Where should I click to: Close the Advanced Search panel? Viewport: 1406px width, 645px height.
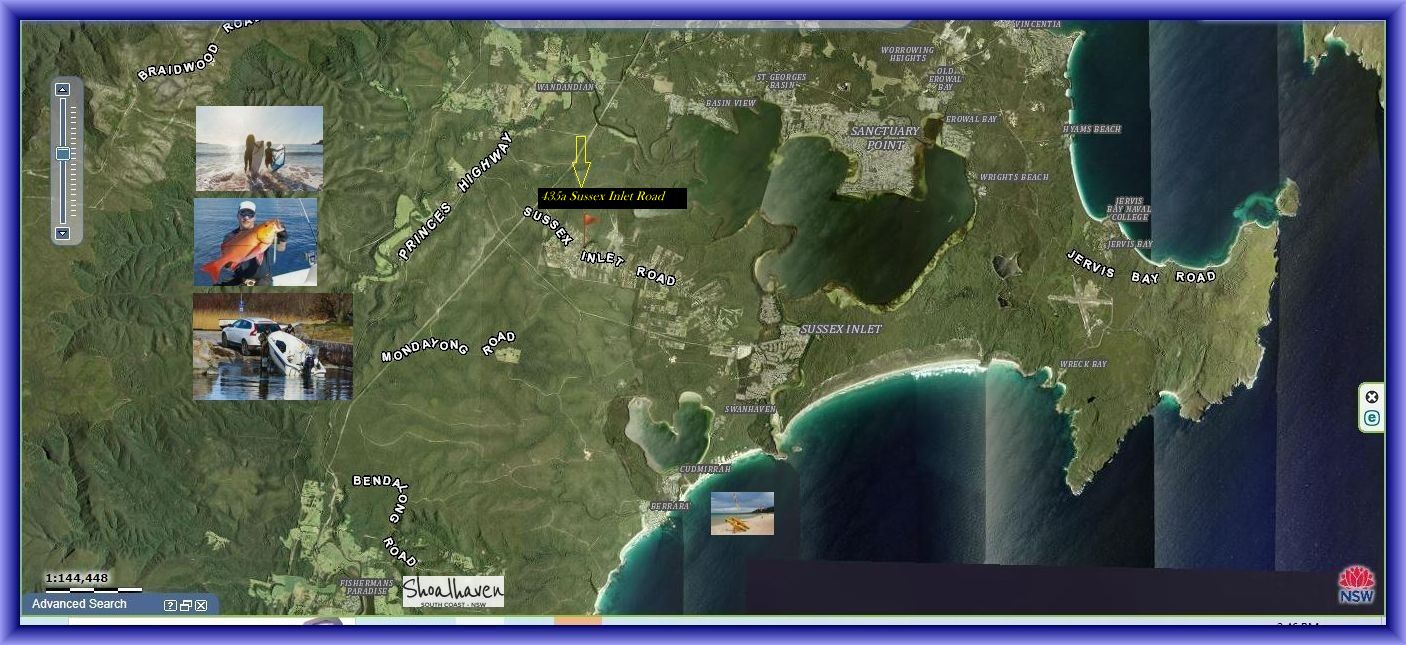[201, 605]
